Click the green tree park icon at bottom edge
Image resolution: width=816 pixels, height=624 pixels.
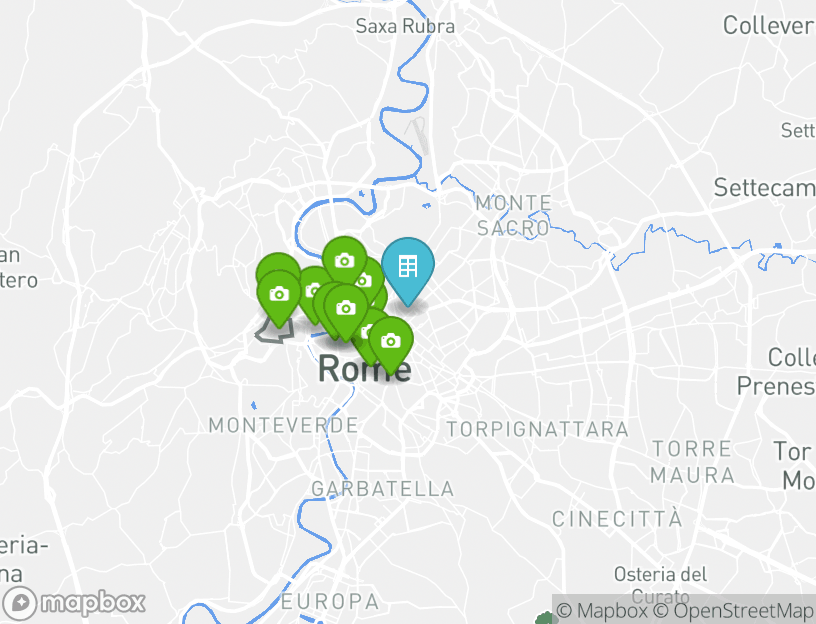click(545, 618)
